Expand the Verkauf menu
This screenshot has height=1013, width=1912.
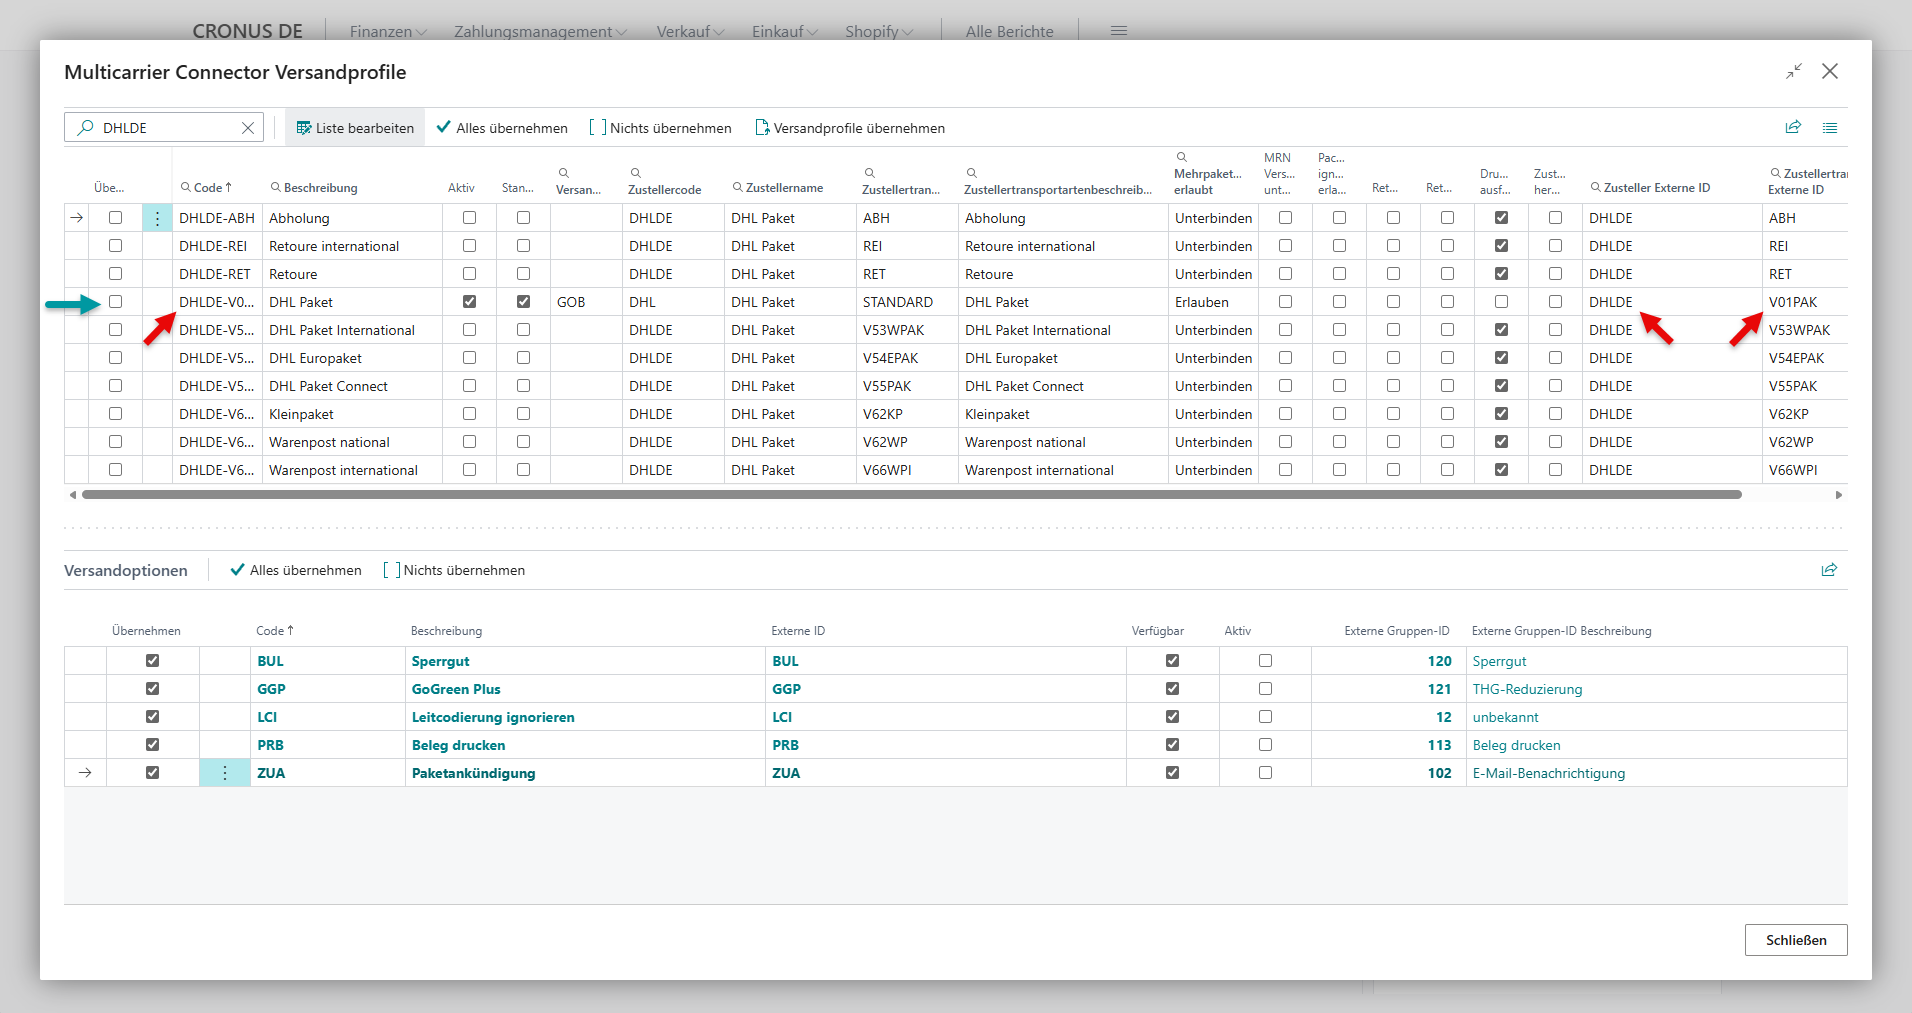tap(690, 31)
